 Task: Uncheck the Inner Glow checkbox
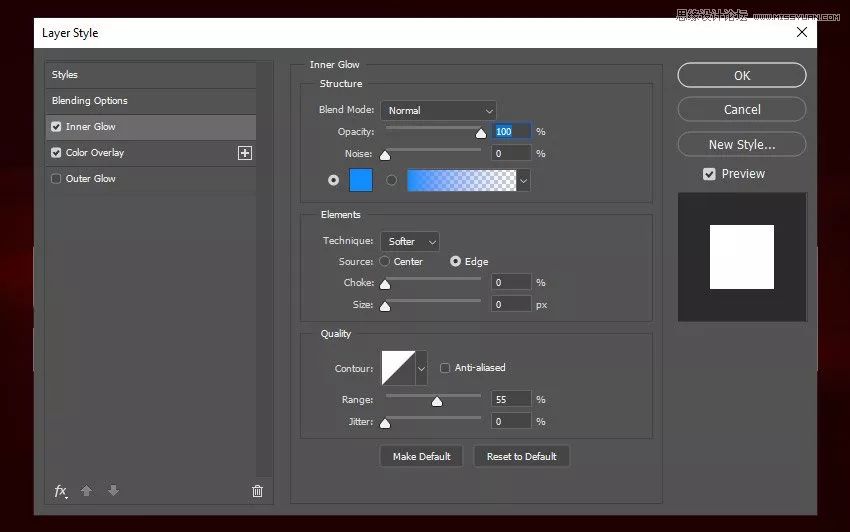click(56, 127)
